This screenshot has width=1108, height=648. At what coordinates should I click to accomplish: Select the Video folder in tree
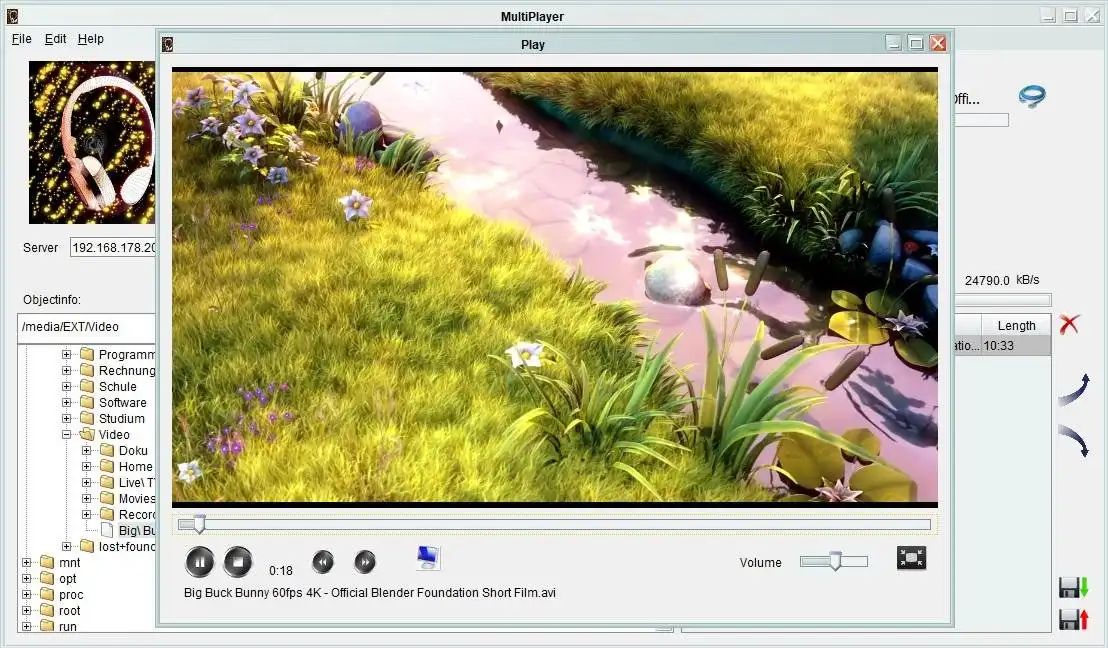[x=114, y=435]
